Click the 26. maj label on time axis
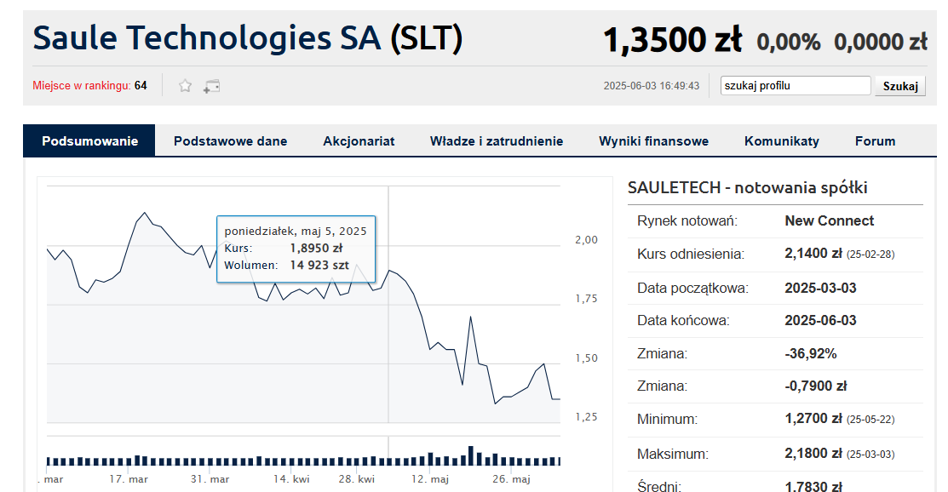Image resolution: width=948 pixels, height=492 pixels. (x=511, y=479)
